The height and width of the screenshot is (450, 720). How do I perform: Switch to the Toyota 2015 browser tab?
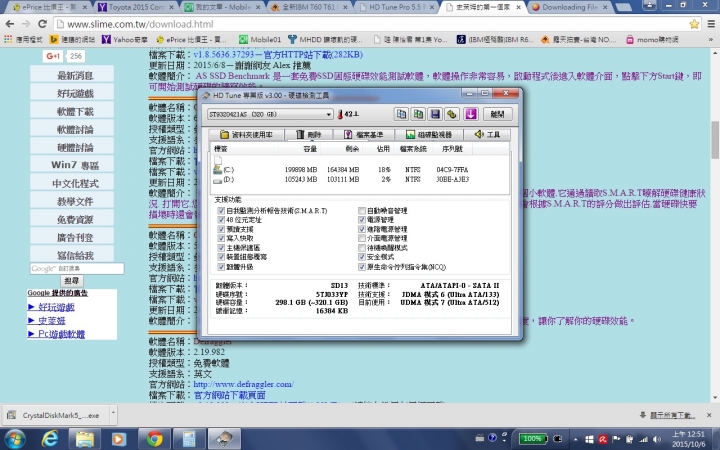coord(136,7)
